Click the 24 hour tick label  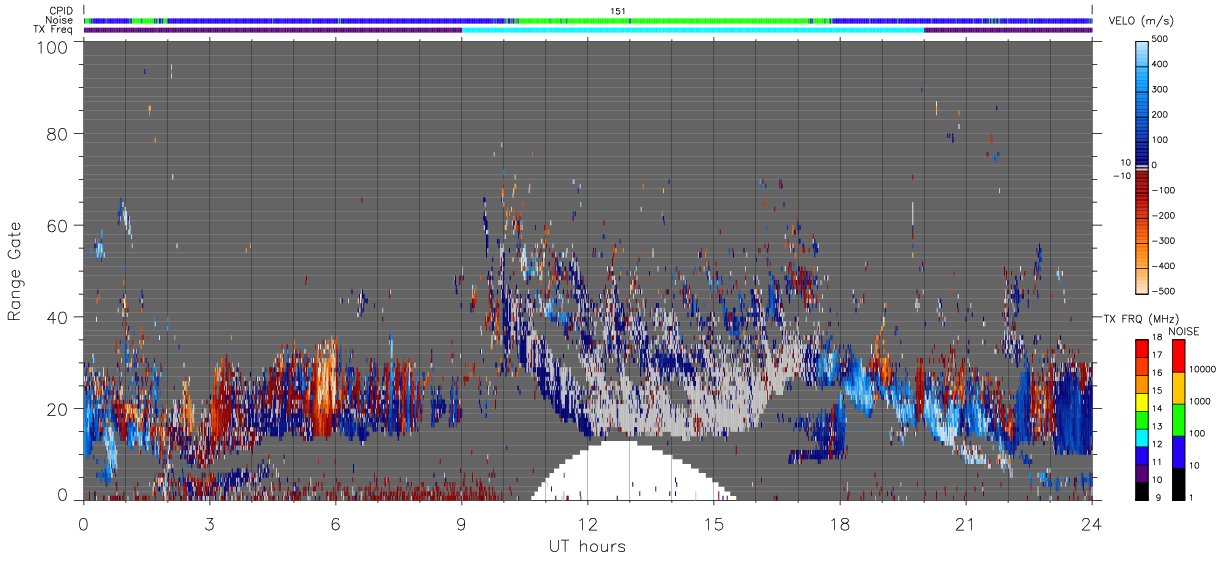(1091, 524)
